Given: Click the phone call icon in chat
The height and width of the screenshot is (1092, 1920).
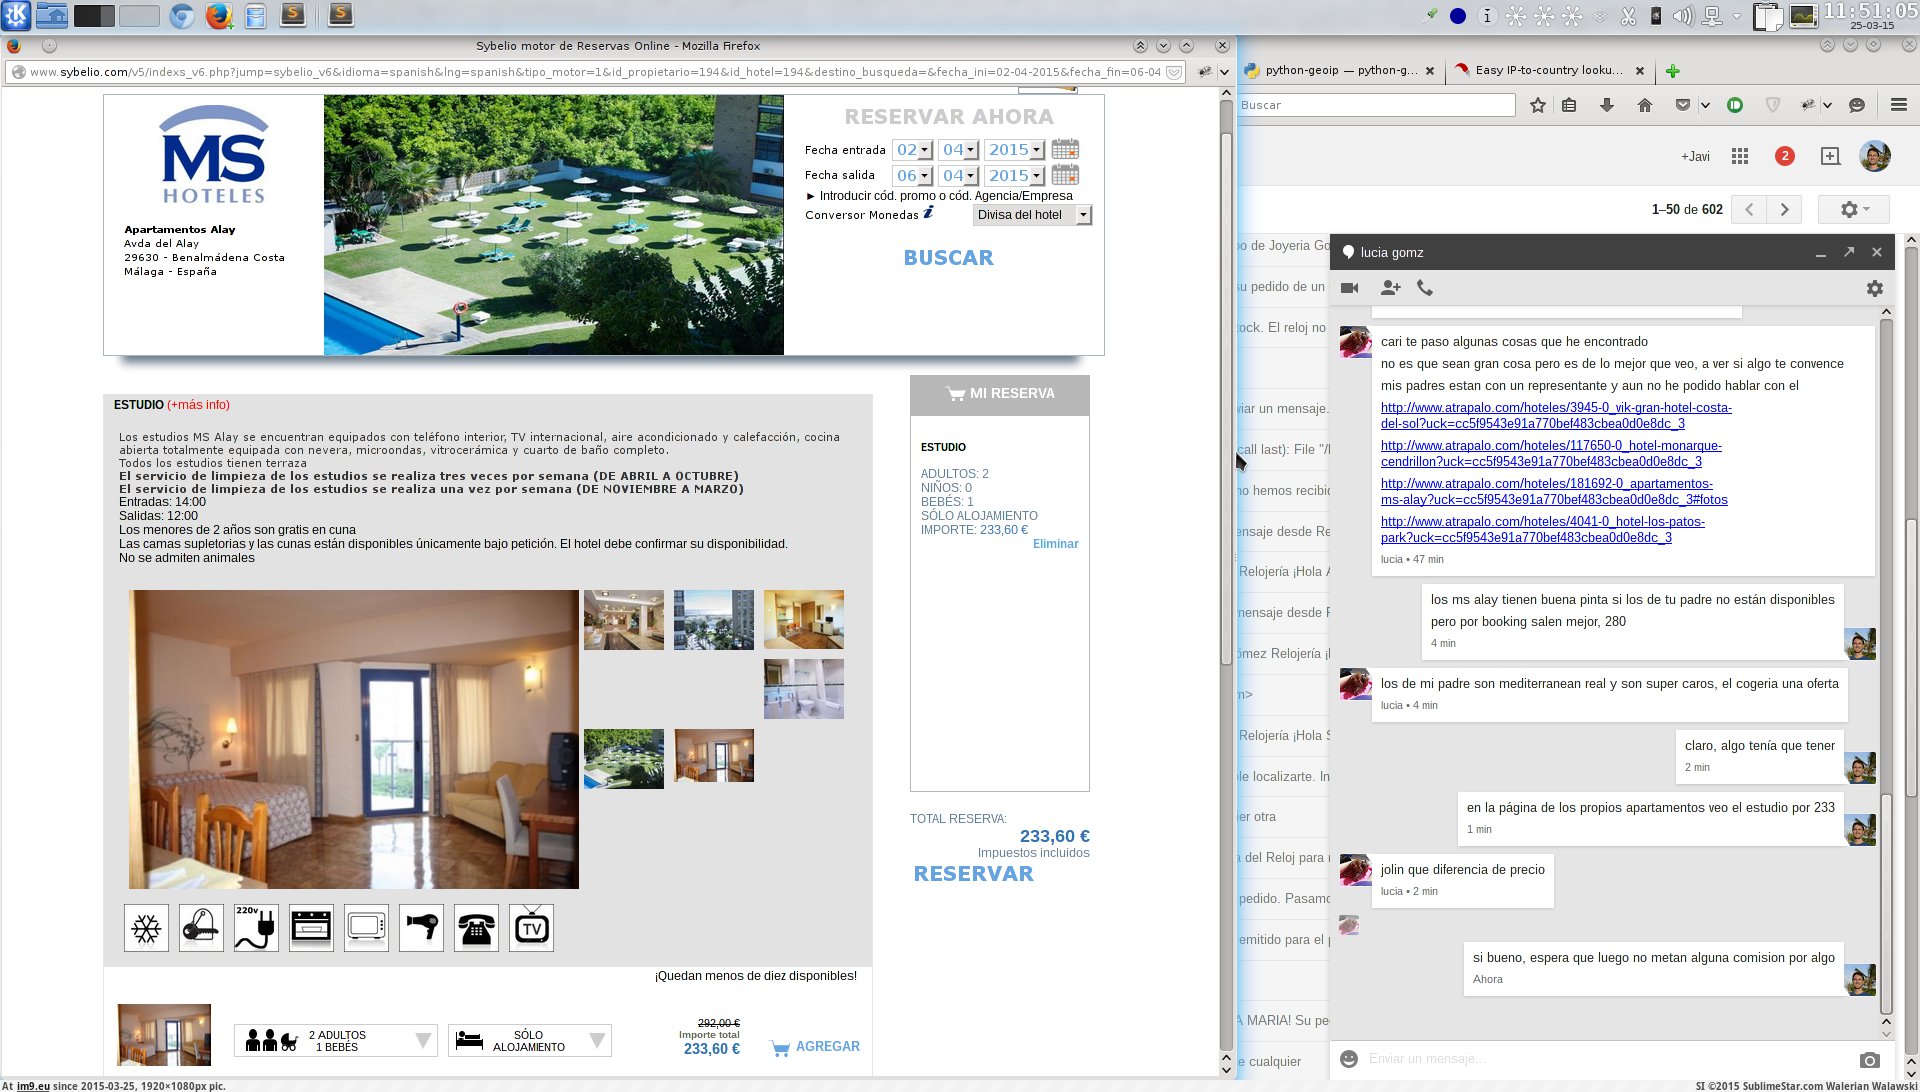Looking at the screenshot, I should (1425, 288).
